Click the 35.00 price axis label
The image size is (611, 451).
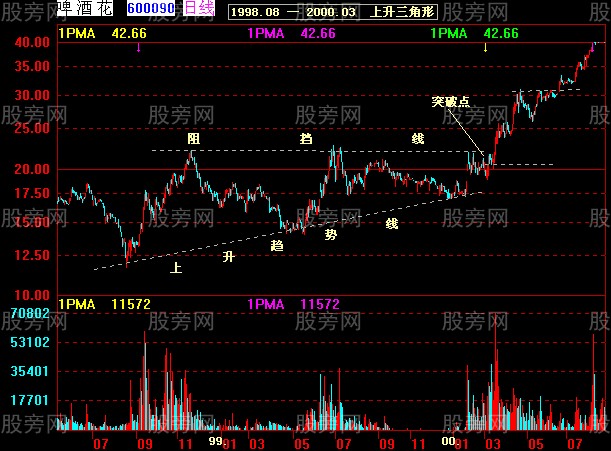pos(32,66)
